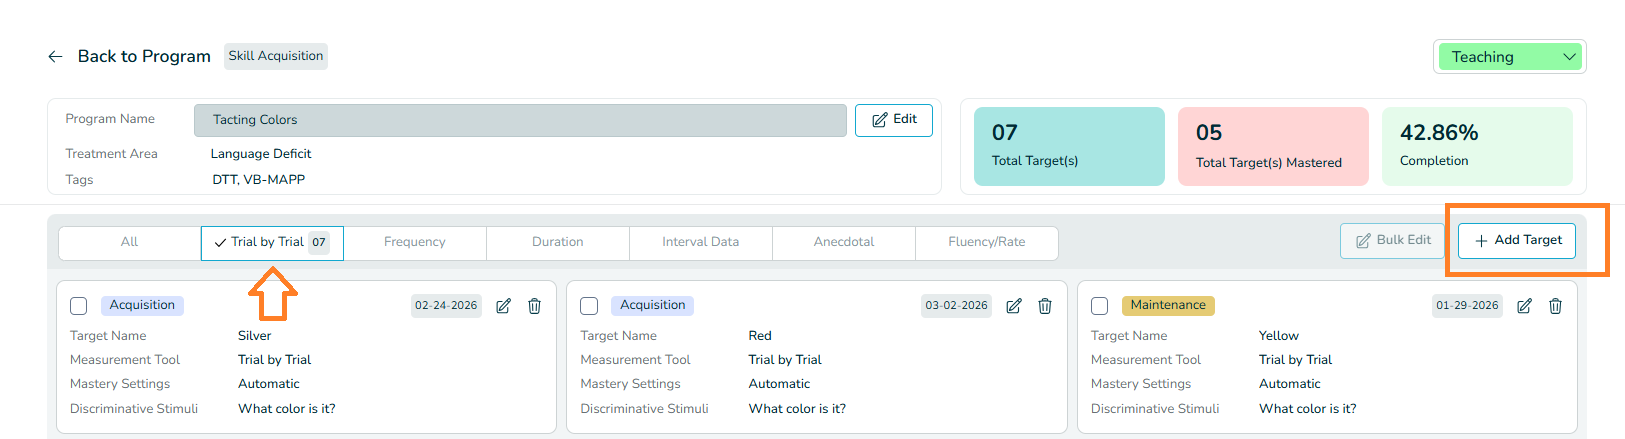Click the back arrow icon
This screenshot has height=439, width=1625.
click(55, 57)
